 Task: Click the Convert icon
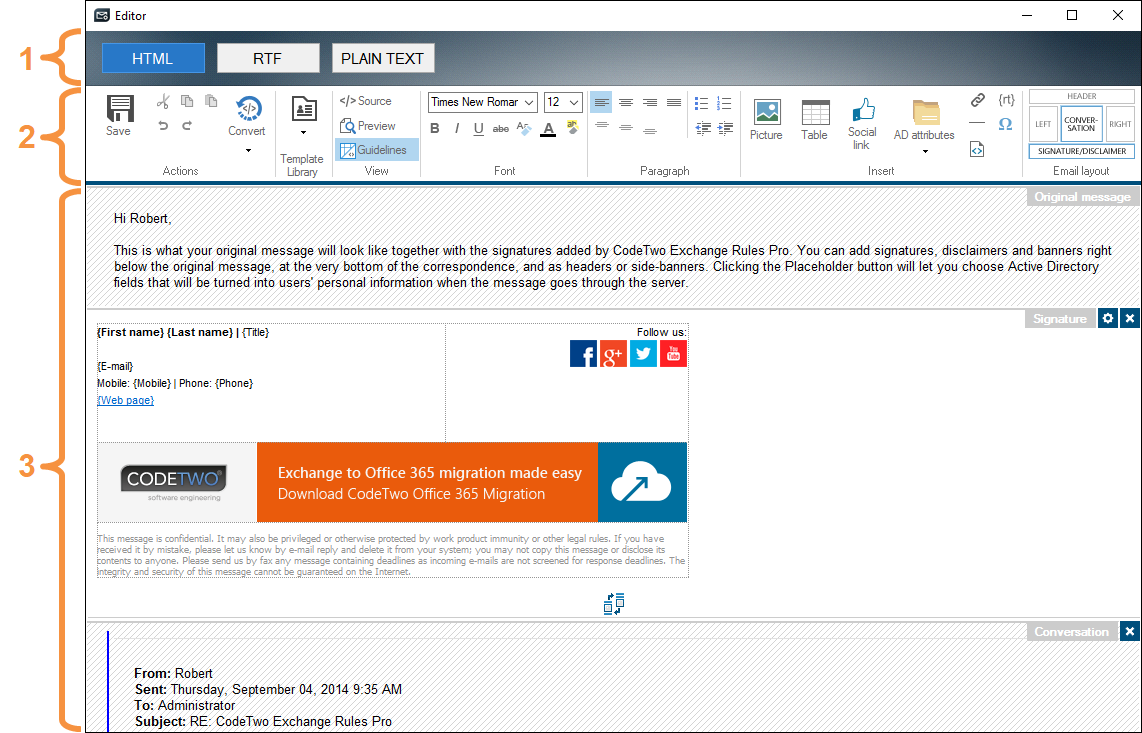pos(248,108)
